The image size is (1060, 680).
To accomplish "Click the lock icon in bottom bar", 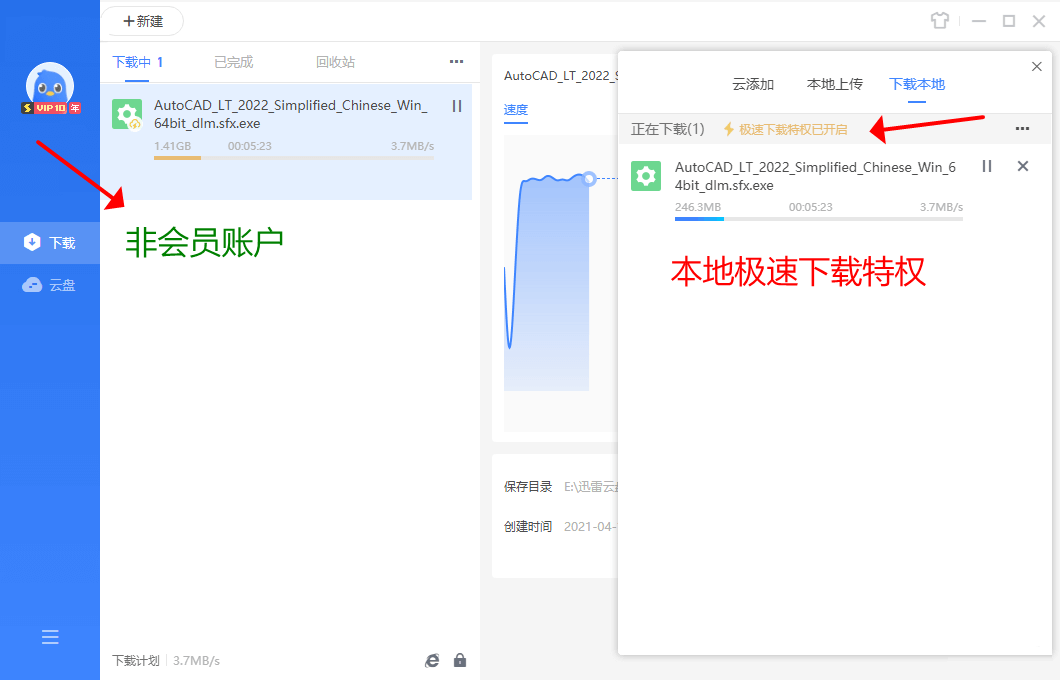I will (460, 660).
